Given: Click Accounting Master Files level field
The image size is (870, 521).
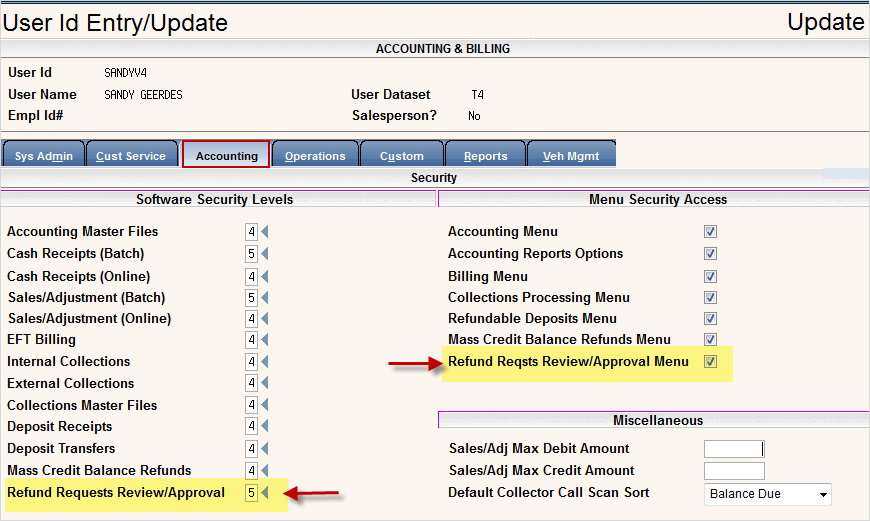Looking at the screenshot, I should tap(251, 231).
